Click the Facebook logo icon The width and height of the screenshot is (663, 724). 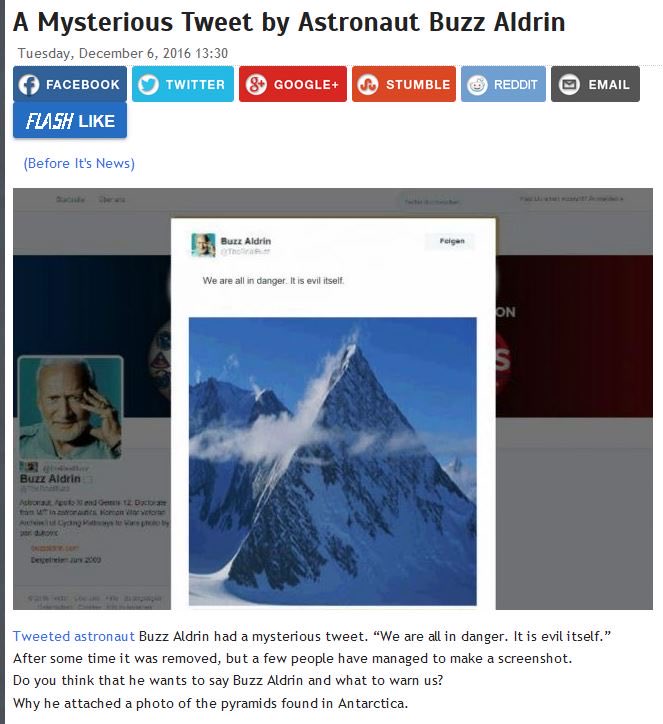tap(29, 85)
